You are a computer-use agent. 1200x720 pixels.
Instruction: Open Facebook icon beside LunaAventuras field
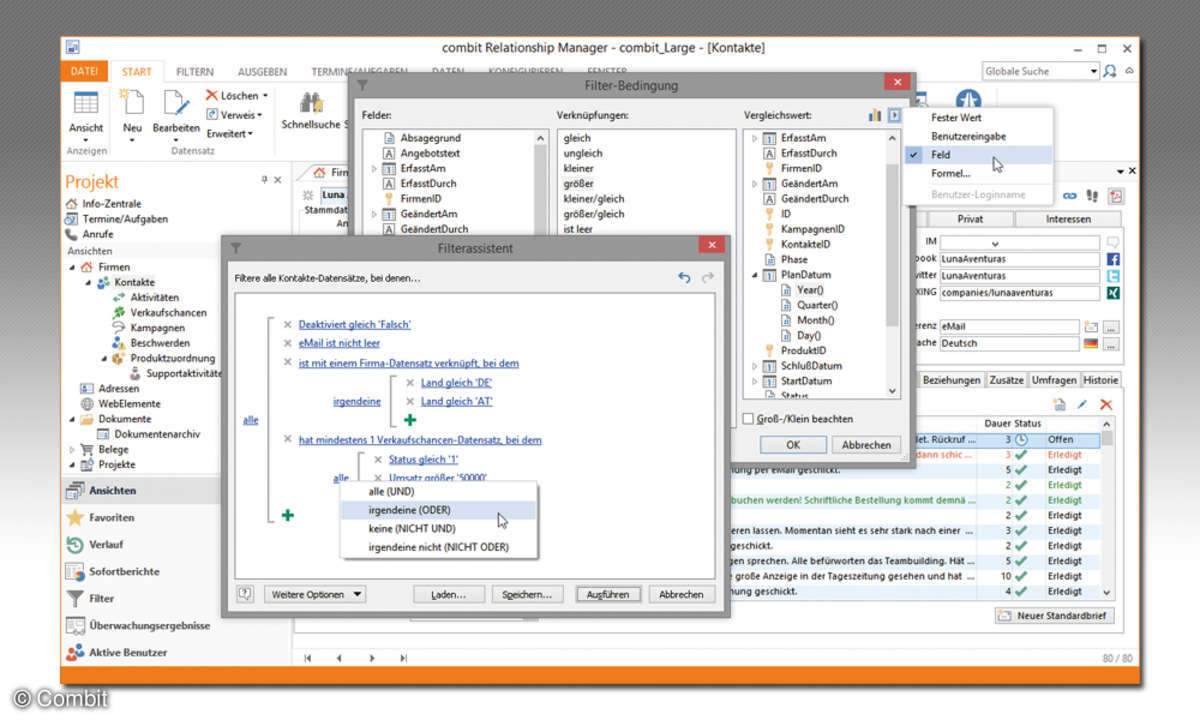(x=1112, y=259)
